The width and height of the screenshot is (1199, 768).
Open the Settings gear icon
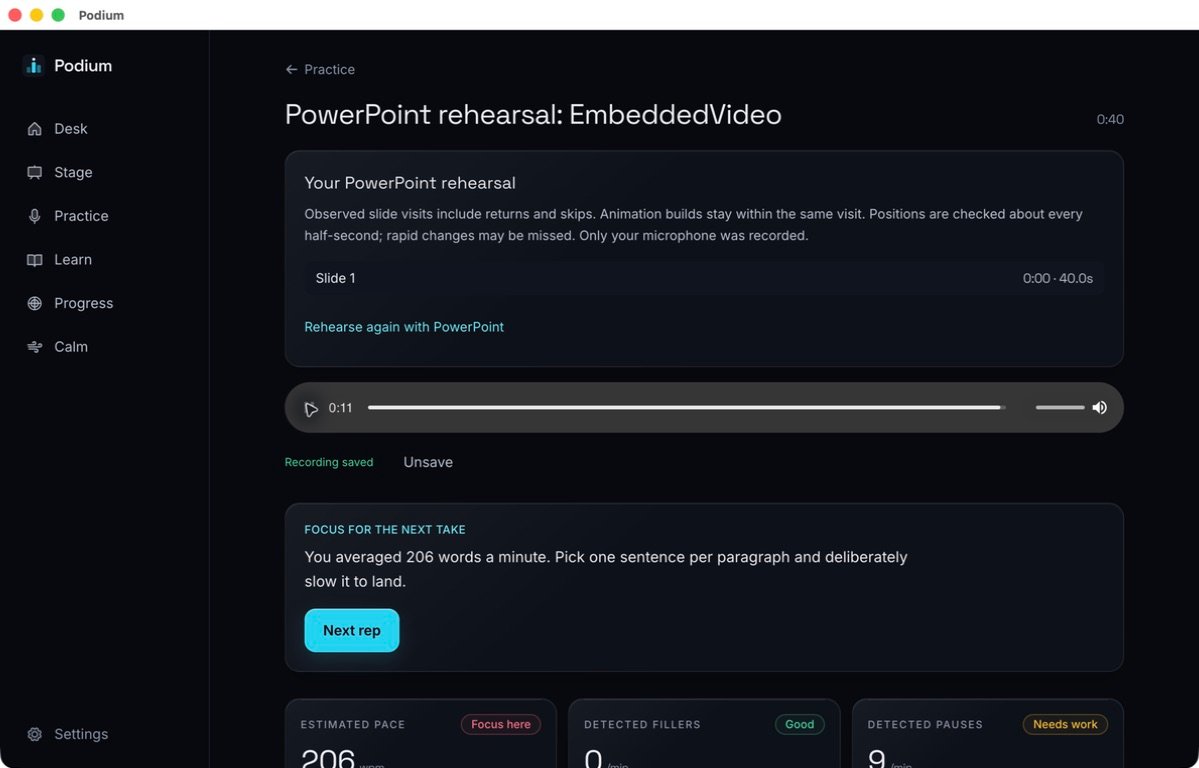click(34, 734)
